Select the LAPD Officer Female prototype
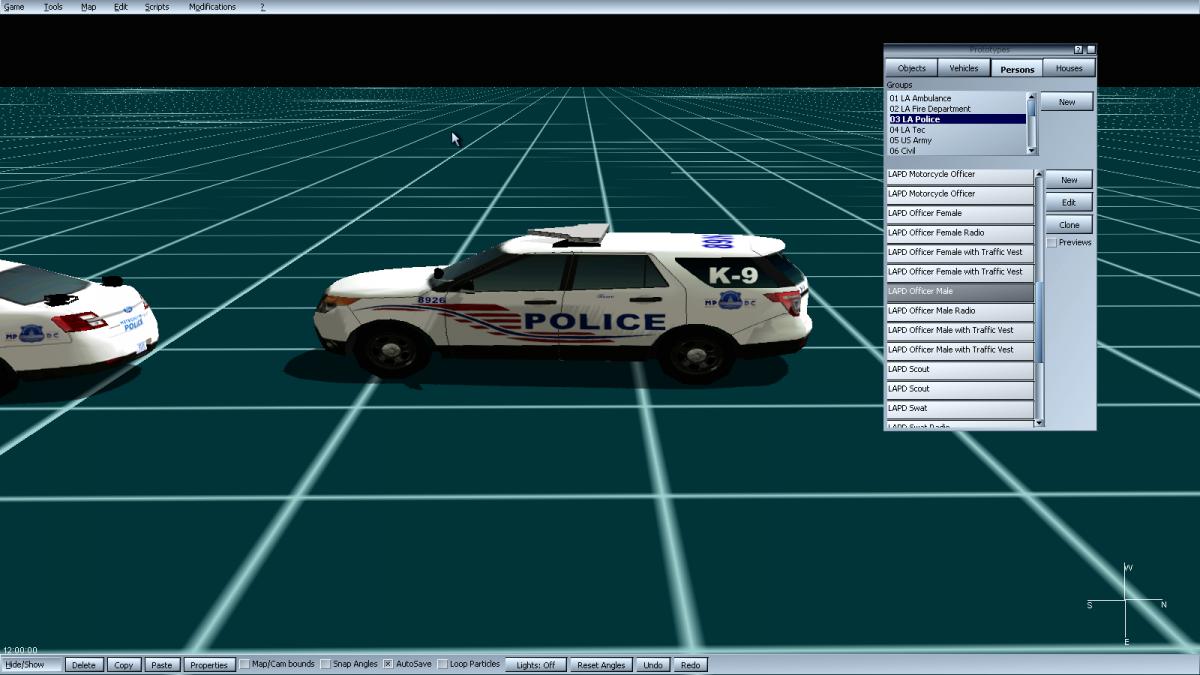The width and height of the screenshot is (1200, 675). pos(960,214)
